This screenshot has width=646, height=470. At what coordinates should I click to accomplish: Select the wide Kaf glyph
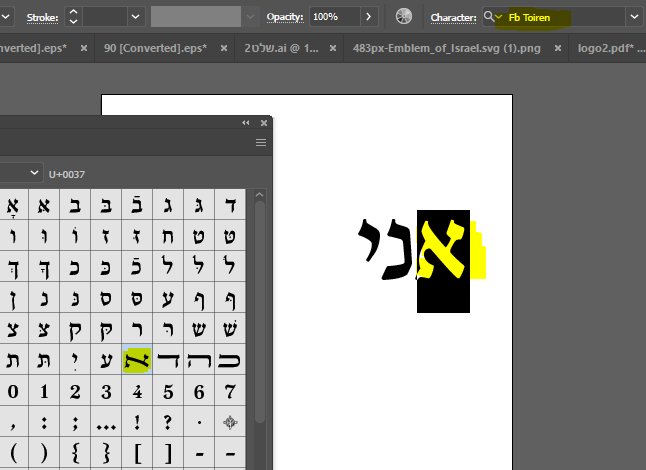[230, 360]
